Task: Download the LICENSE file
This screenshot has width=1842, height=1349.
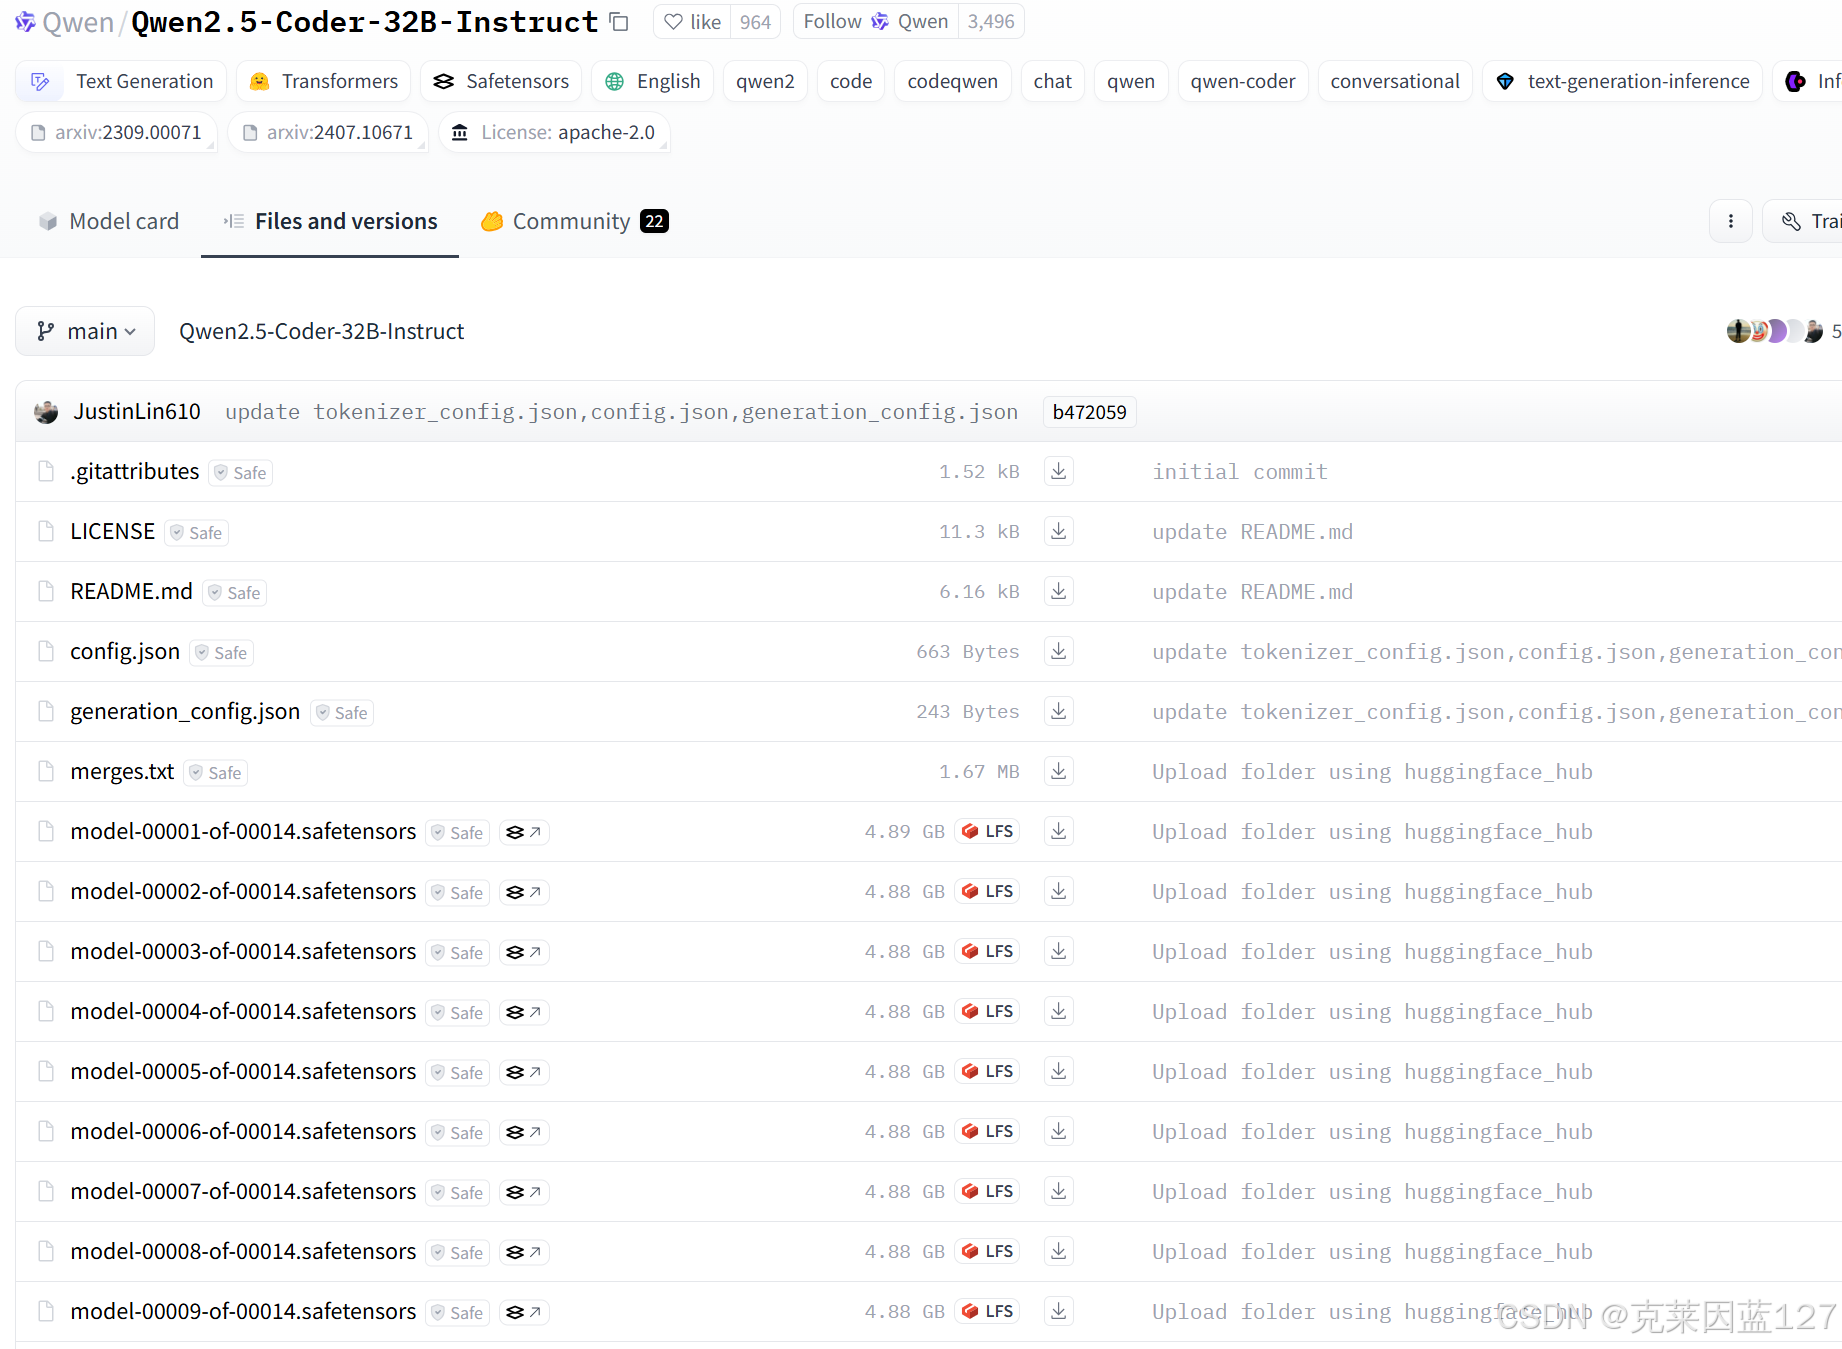Action: [x=1058, y=531]
